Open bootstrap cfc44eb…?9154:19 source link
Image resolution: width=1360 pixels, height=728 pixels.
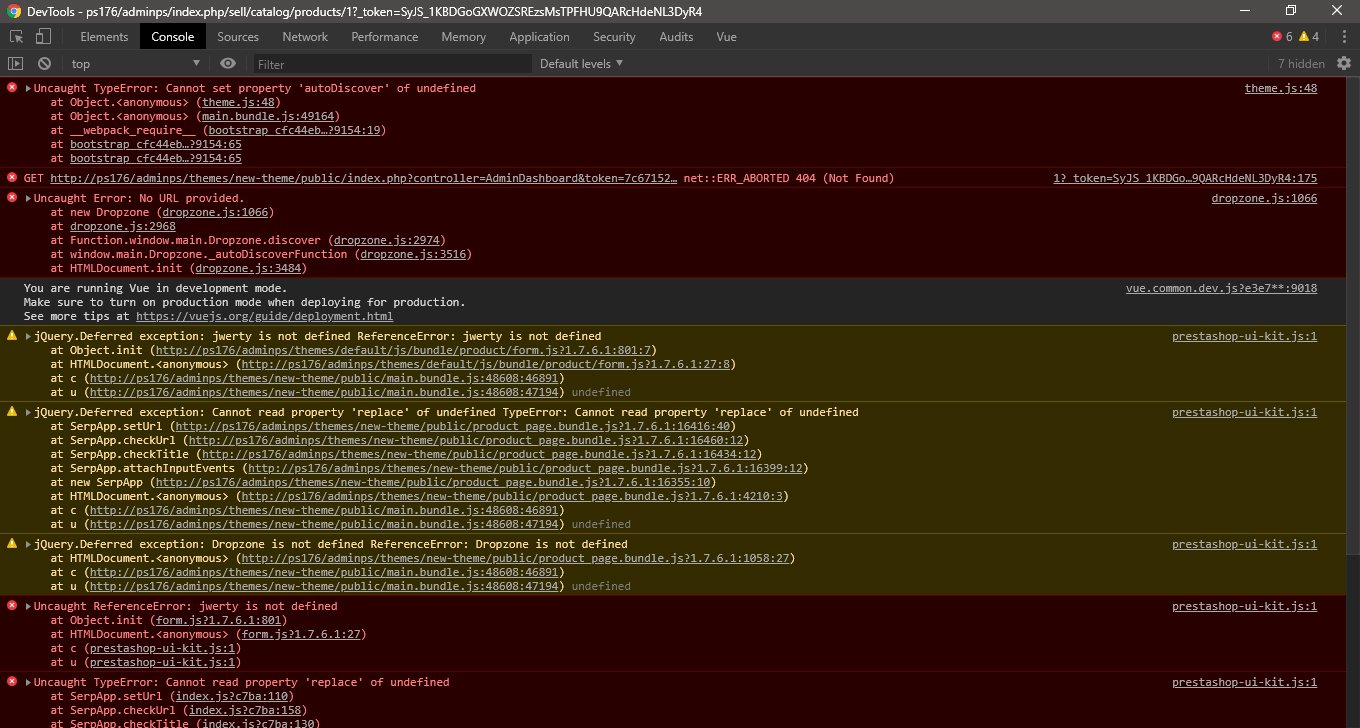pyautogui.click(x=294, y=130)
